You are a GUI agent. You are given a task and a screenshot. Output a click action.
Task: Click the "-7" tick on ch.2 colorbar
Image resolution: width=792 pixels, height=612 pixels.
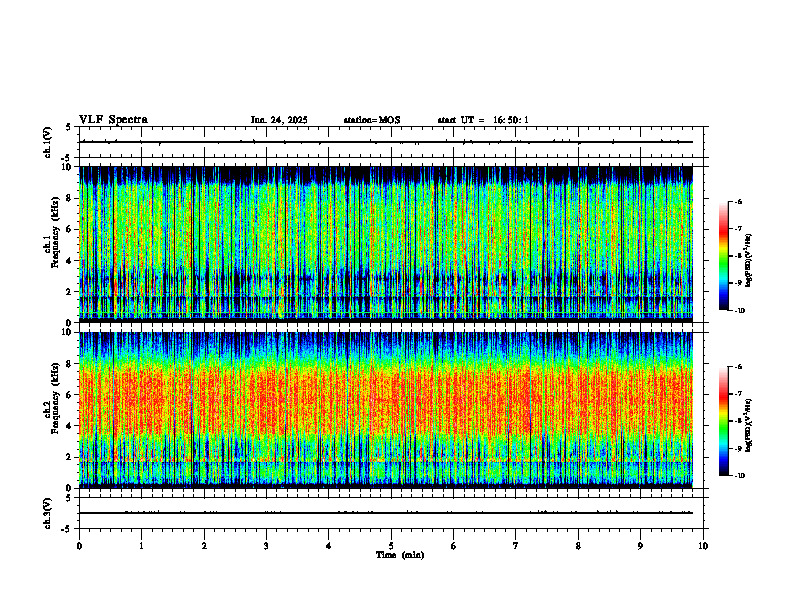click(738, 394)
